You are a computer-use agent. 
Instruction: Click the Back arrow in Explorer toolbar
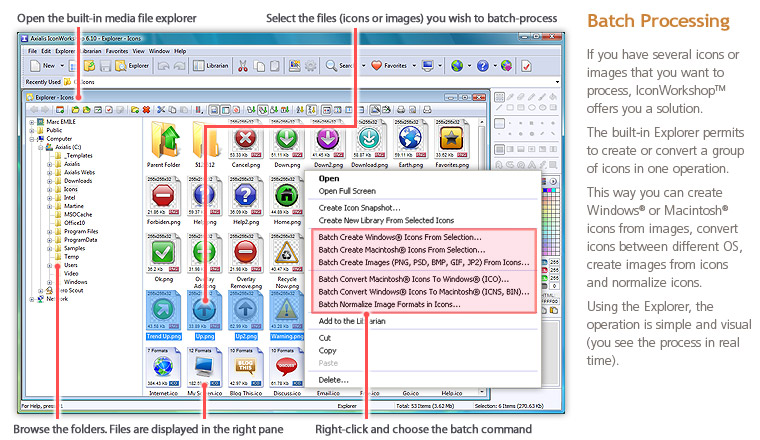(x=34, y=110)
